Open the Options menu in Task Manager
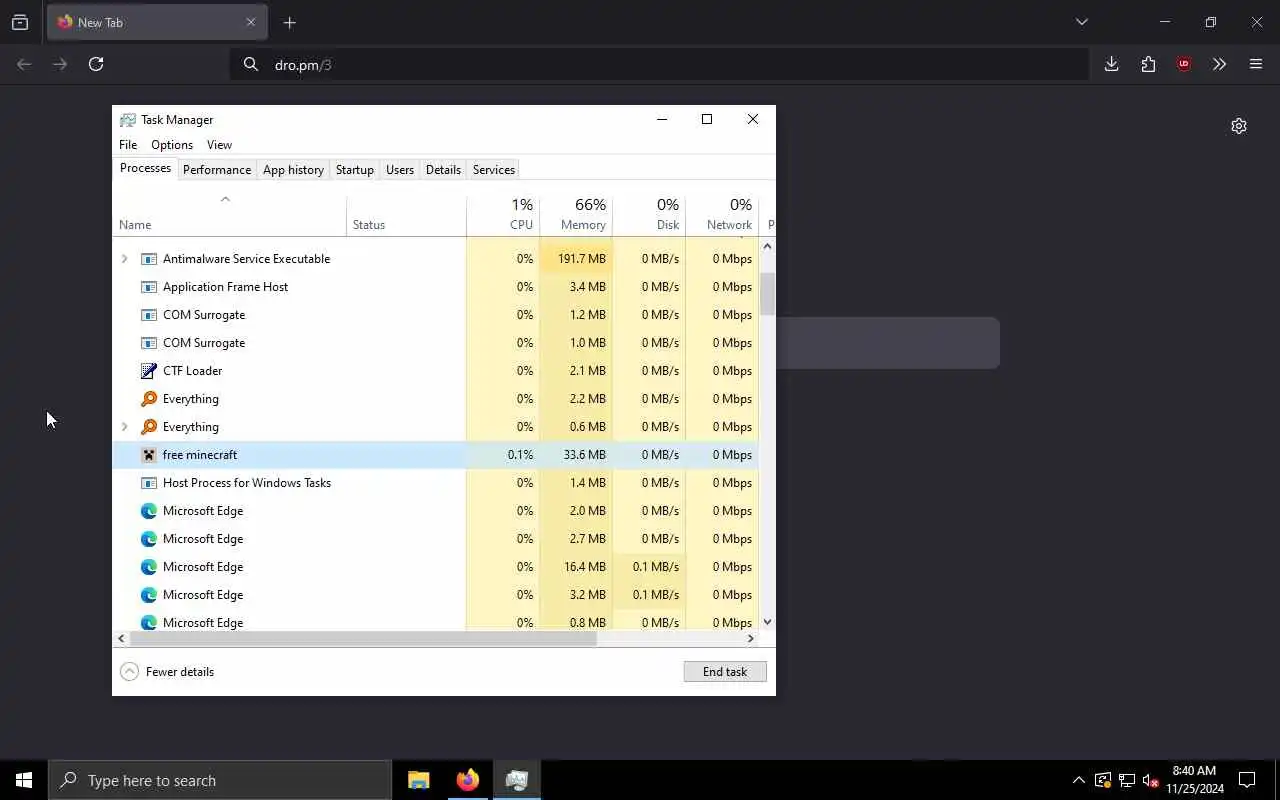The height and width of the screenshot is (800, 1280). click(x=172, y=145)
